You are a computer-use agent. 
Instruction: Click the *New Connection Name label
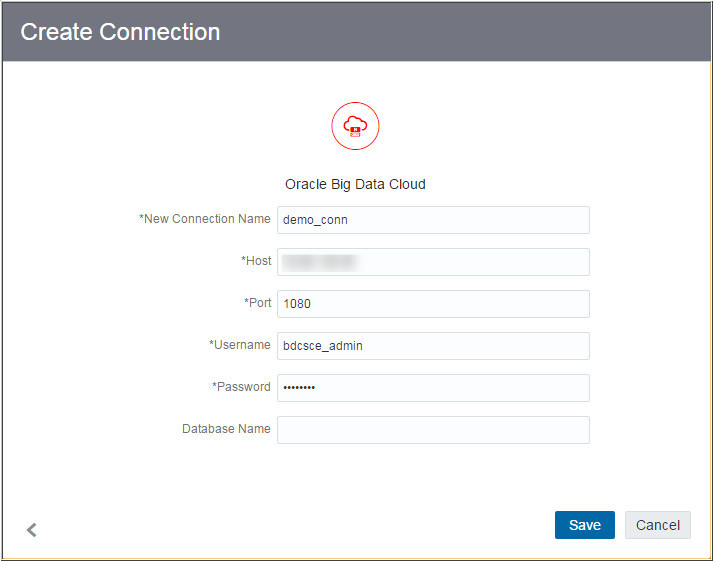click(x=205, y=219)
